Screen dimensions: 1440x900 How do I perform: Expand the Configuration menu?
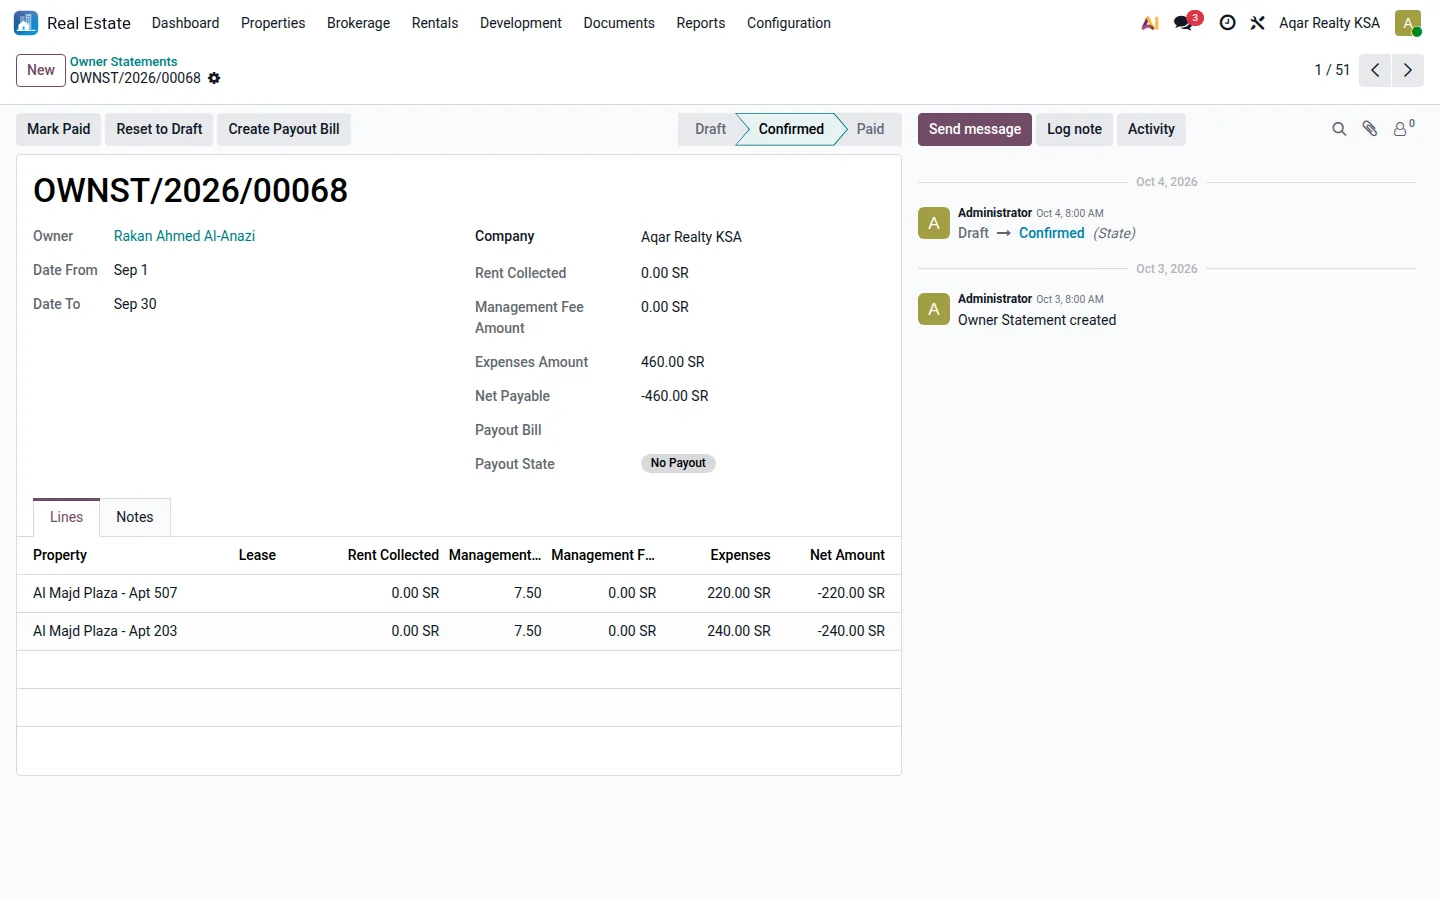pyautogui.click(x=789, y=23)
